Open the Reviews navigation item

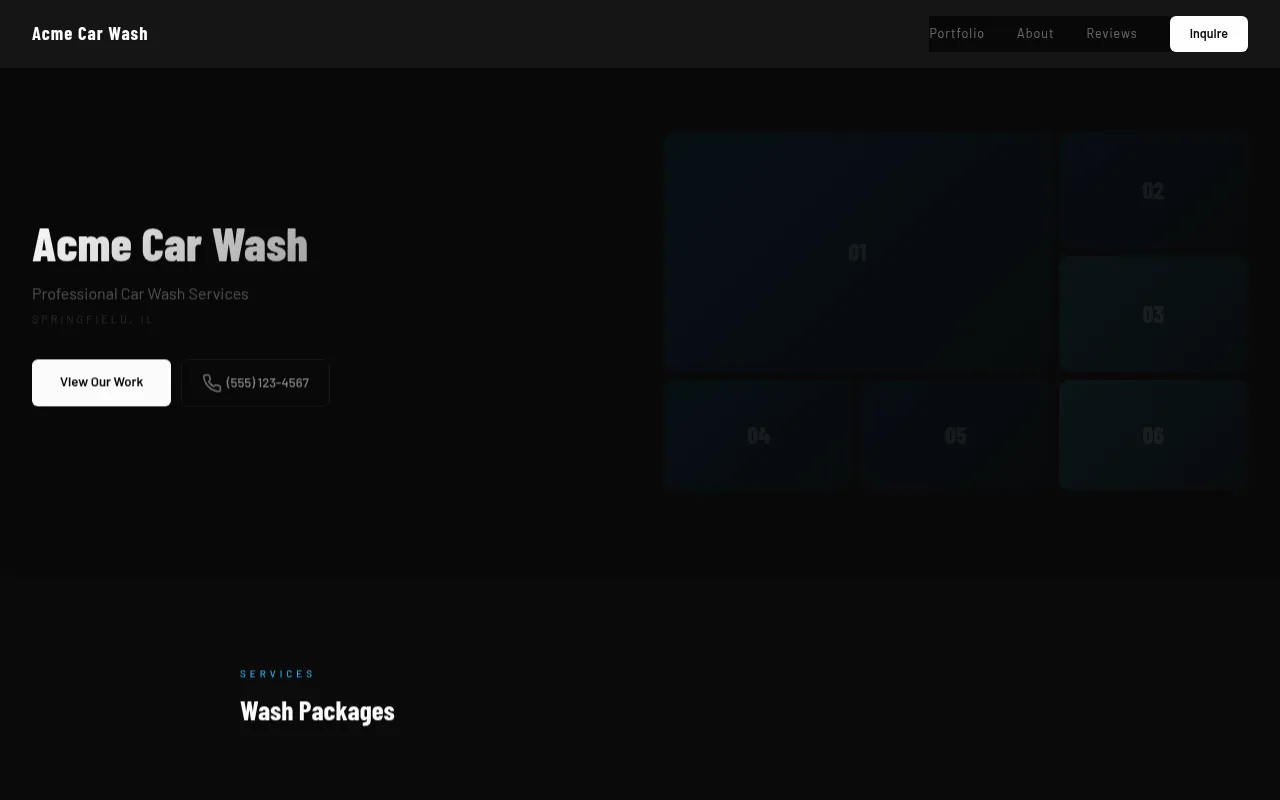coord(1111,33)
